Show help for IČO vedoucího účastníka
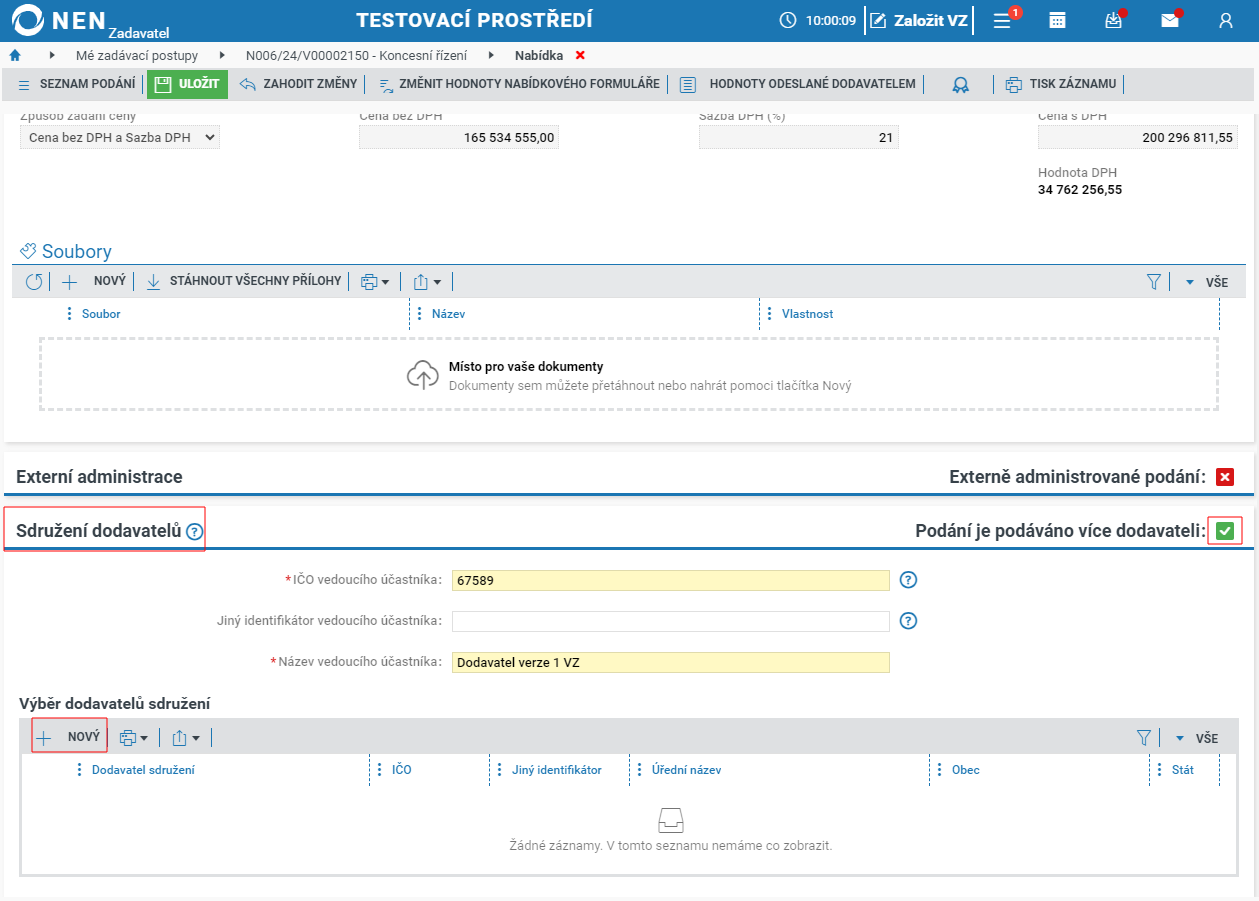Viewport: 1259px width, 901px height. click(908, 580)
